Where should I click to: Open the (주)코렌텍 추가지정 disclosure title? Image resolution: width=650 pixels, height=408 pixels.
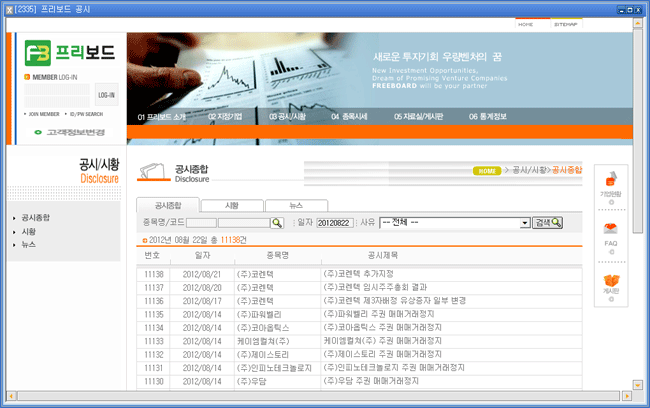point(366,273)
